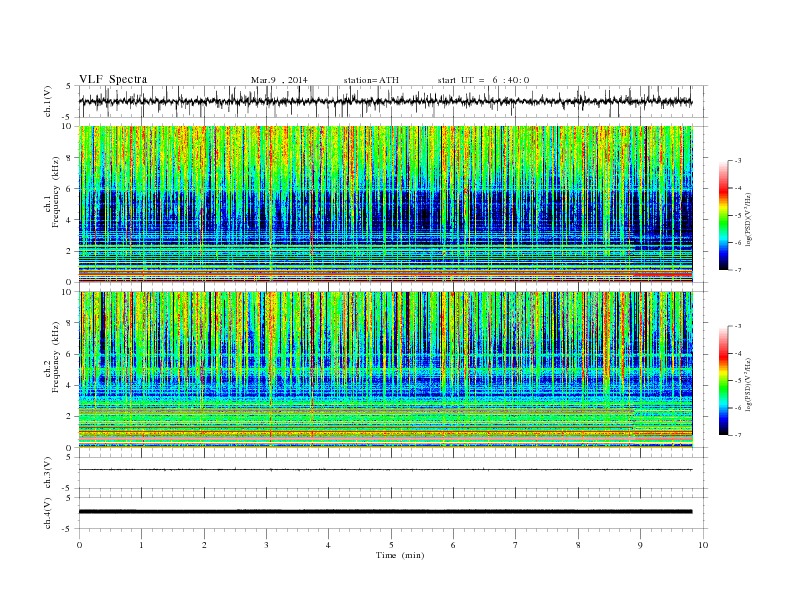Screen dimensions: 792x612
Task: Click the ch.1 voltage waveform trace panel
Action: (x=393, y=101)
